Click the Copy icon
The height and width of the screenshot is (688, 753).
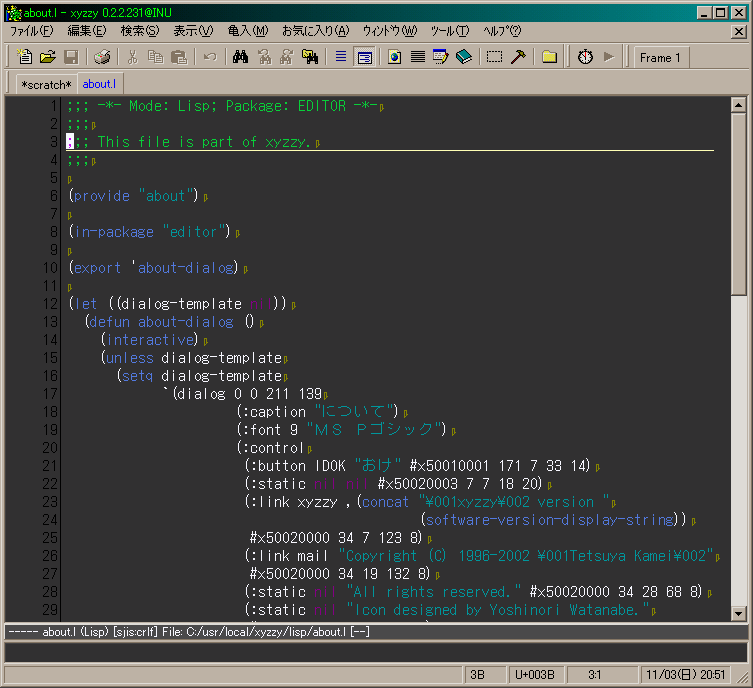[155, 57]
